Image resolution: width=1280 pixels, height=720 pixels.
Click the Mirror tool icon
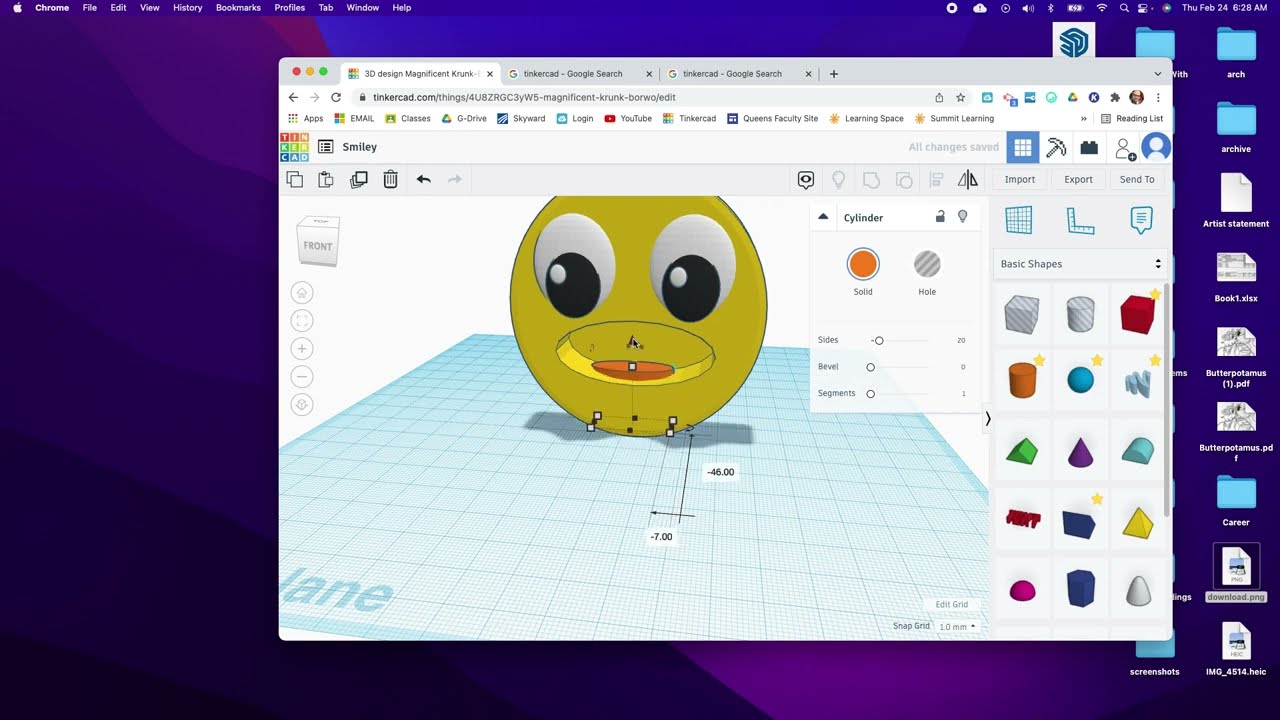click(x=968, y=179)
